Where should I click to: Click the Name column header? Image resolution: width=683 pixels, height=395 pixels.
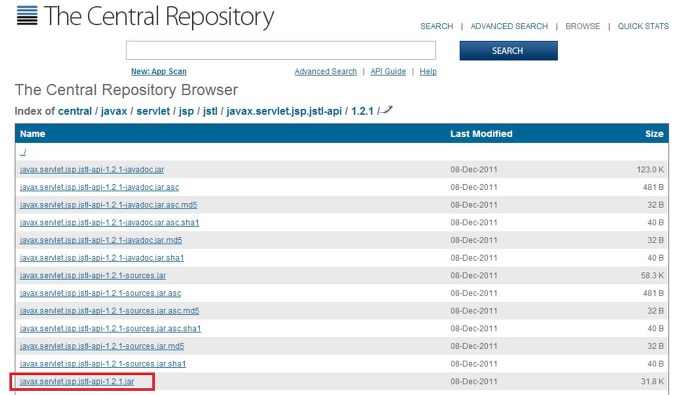pos(33,134)
